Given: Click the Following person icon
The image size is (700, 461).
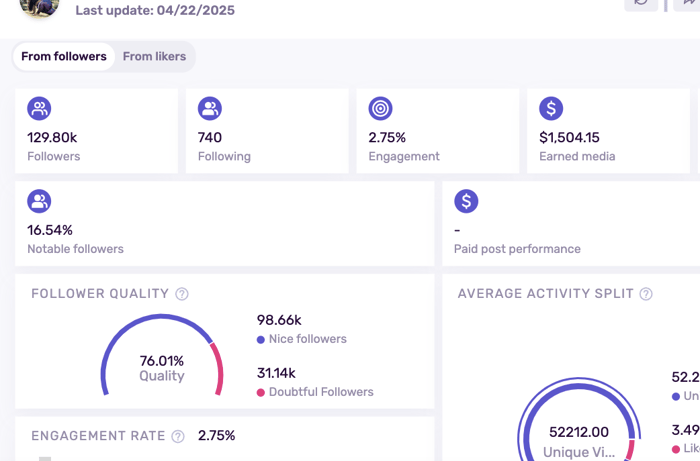Looking at the screenshot, I should tap(210, 108).
